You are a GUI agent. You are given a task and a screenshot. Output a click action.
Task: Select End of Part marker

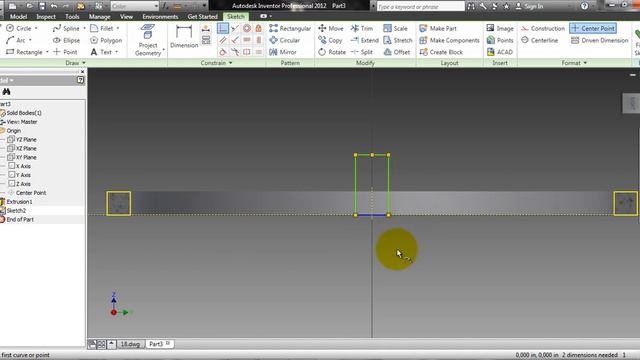20,220
